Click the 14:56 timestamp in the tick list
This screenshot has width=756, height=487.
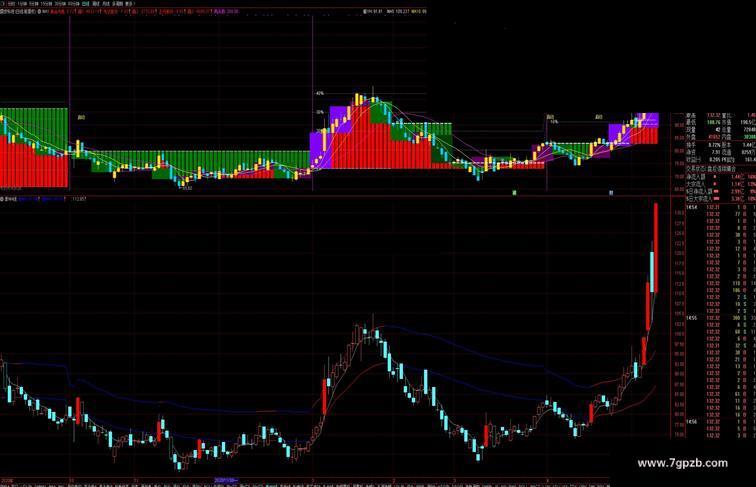[691, 422]
